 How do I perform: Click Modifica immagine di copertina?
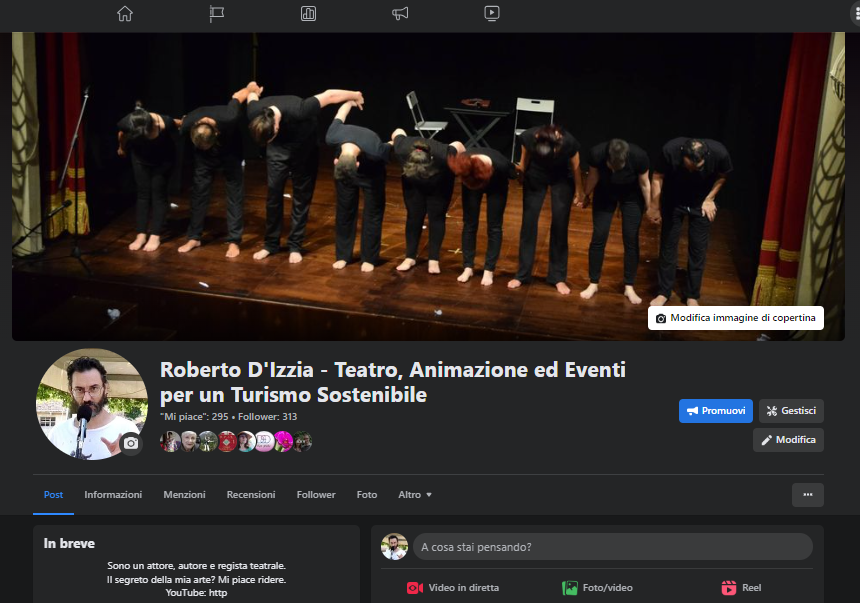735,318
